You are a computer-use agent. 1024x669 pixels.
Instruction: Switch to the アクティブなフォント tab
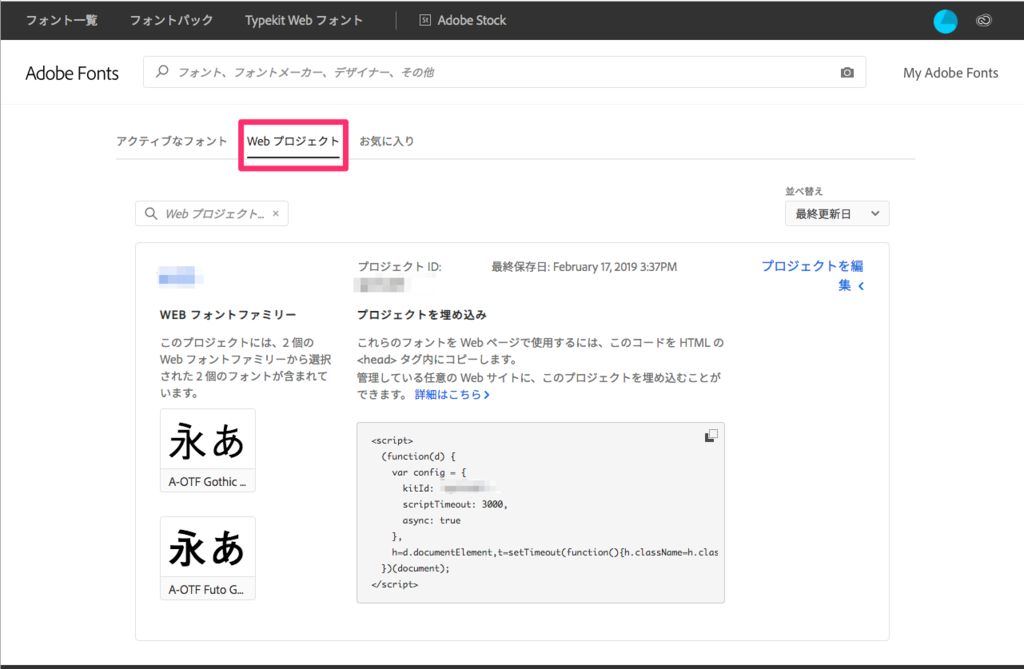click(x=172, y=142)
